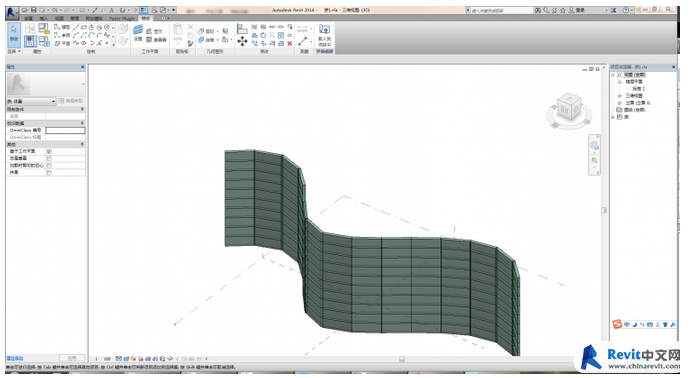Close the Project Browser panel with its X
This screenshot has height=378, width=691.
click(673, 67)
